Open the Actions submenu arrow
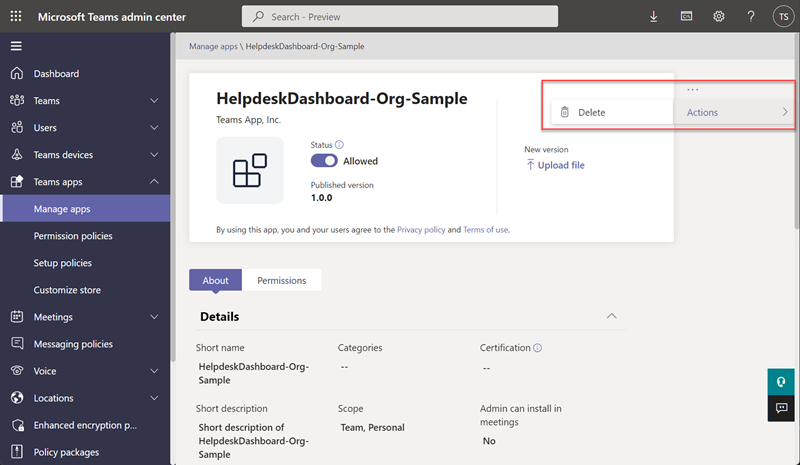Screen dimensions: 800x465 (x=785, y=112)
